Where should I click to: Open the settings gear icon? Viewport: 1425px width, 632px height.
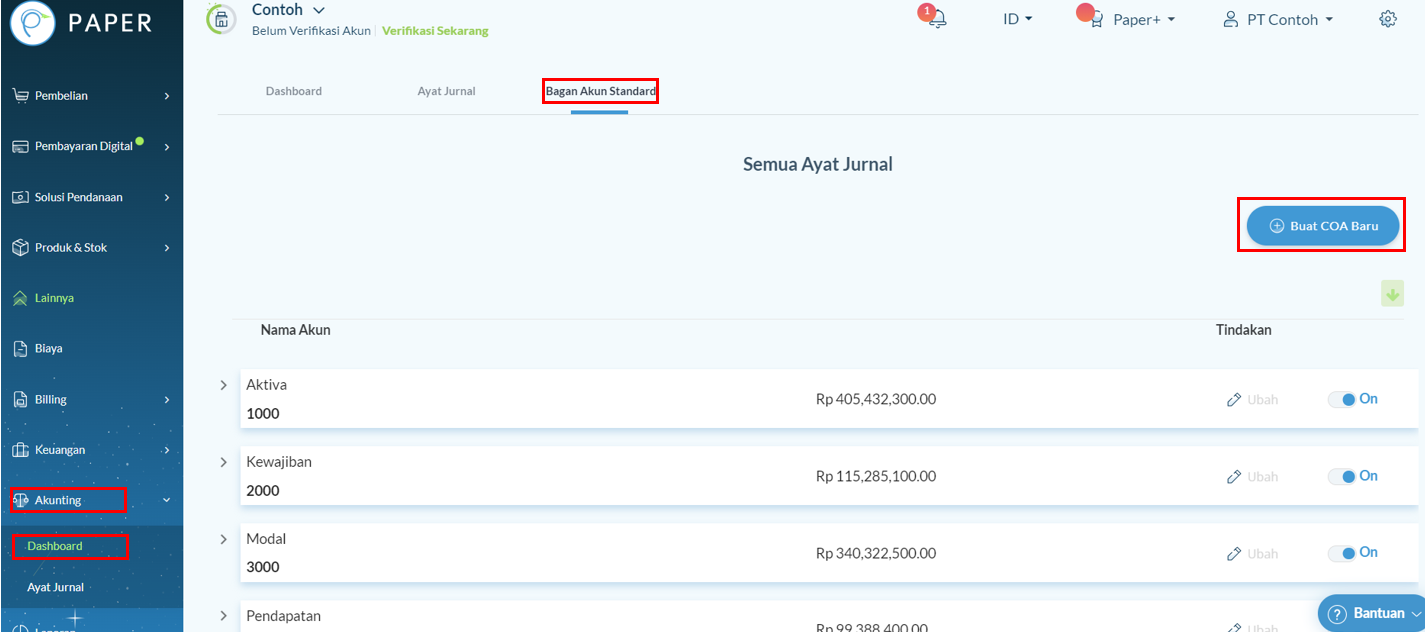click(x=1387, y=18)
